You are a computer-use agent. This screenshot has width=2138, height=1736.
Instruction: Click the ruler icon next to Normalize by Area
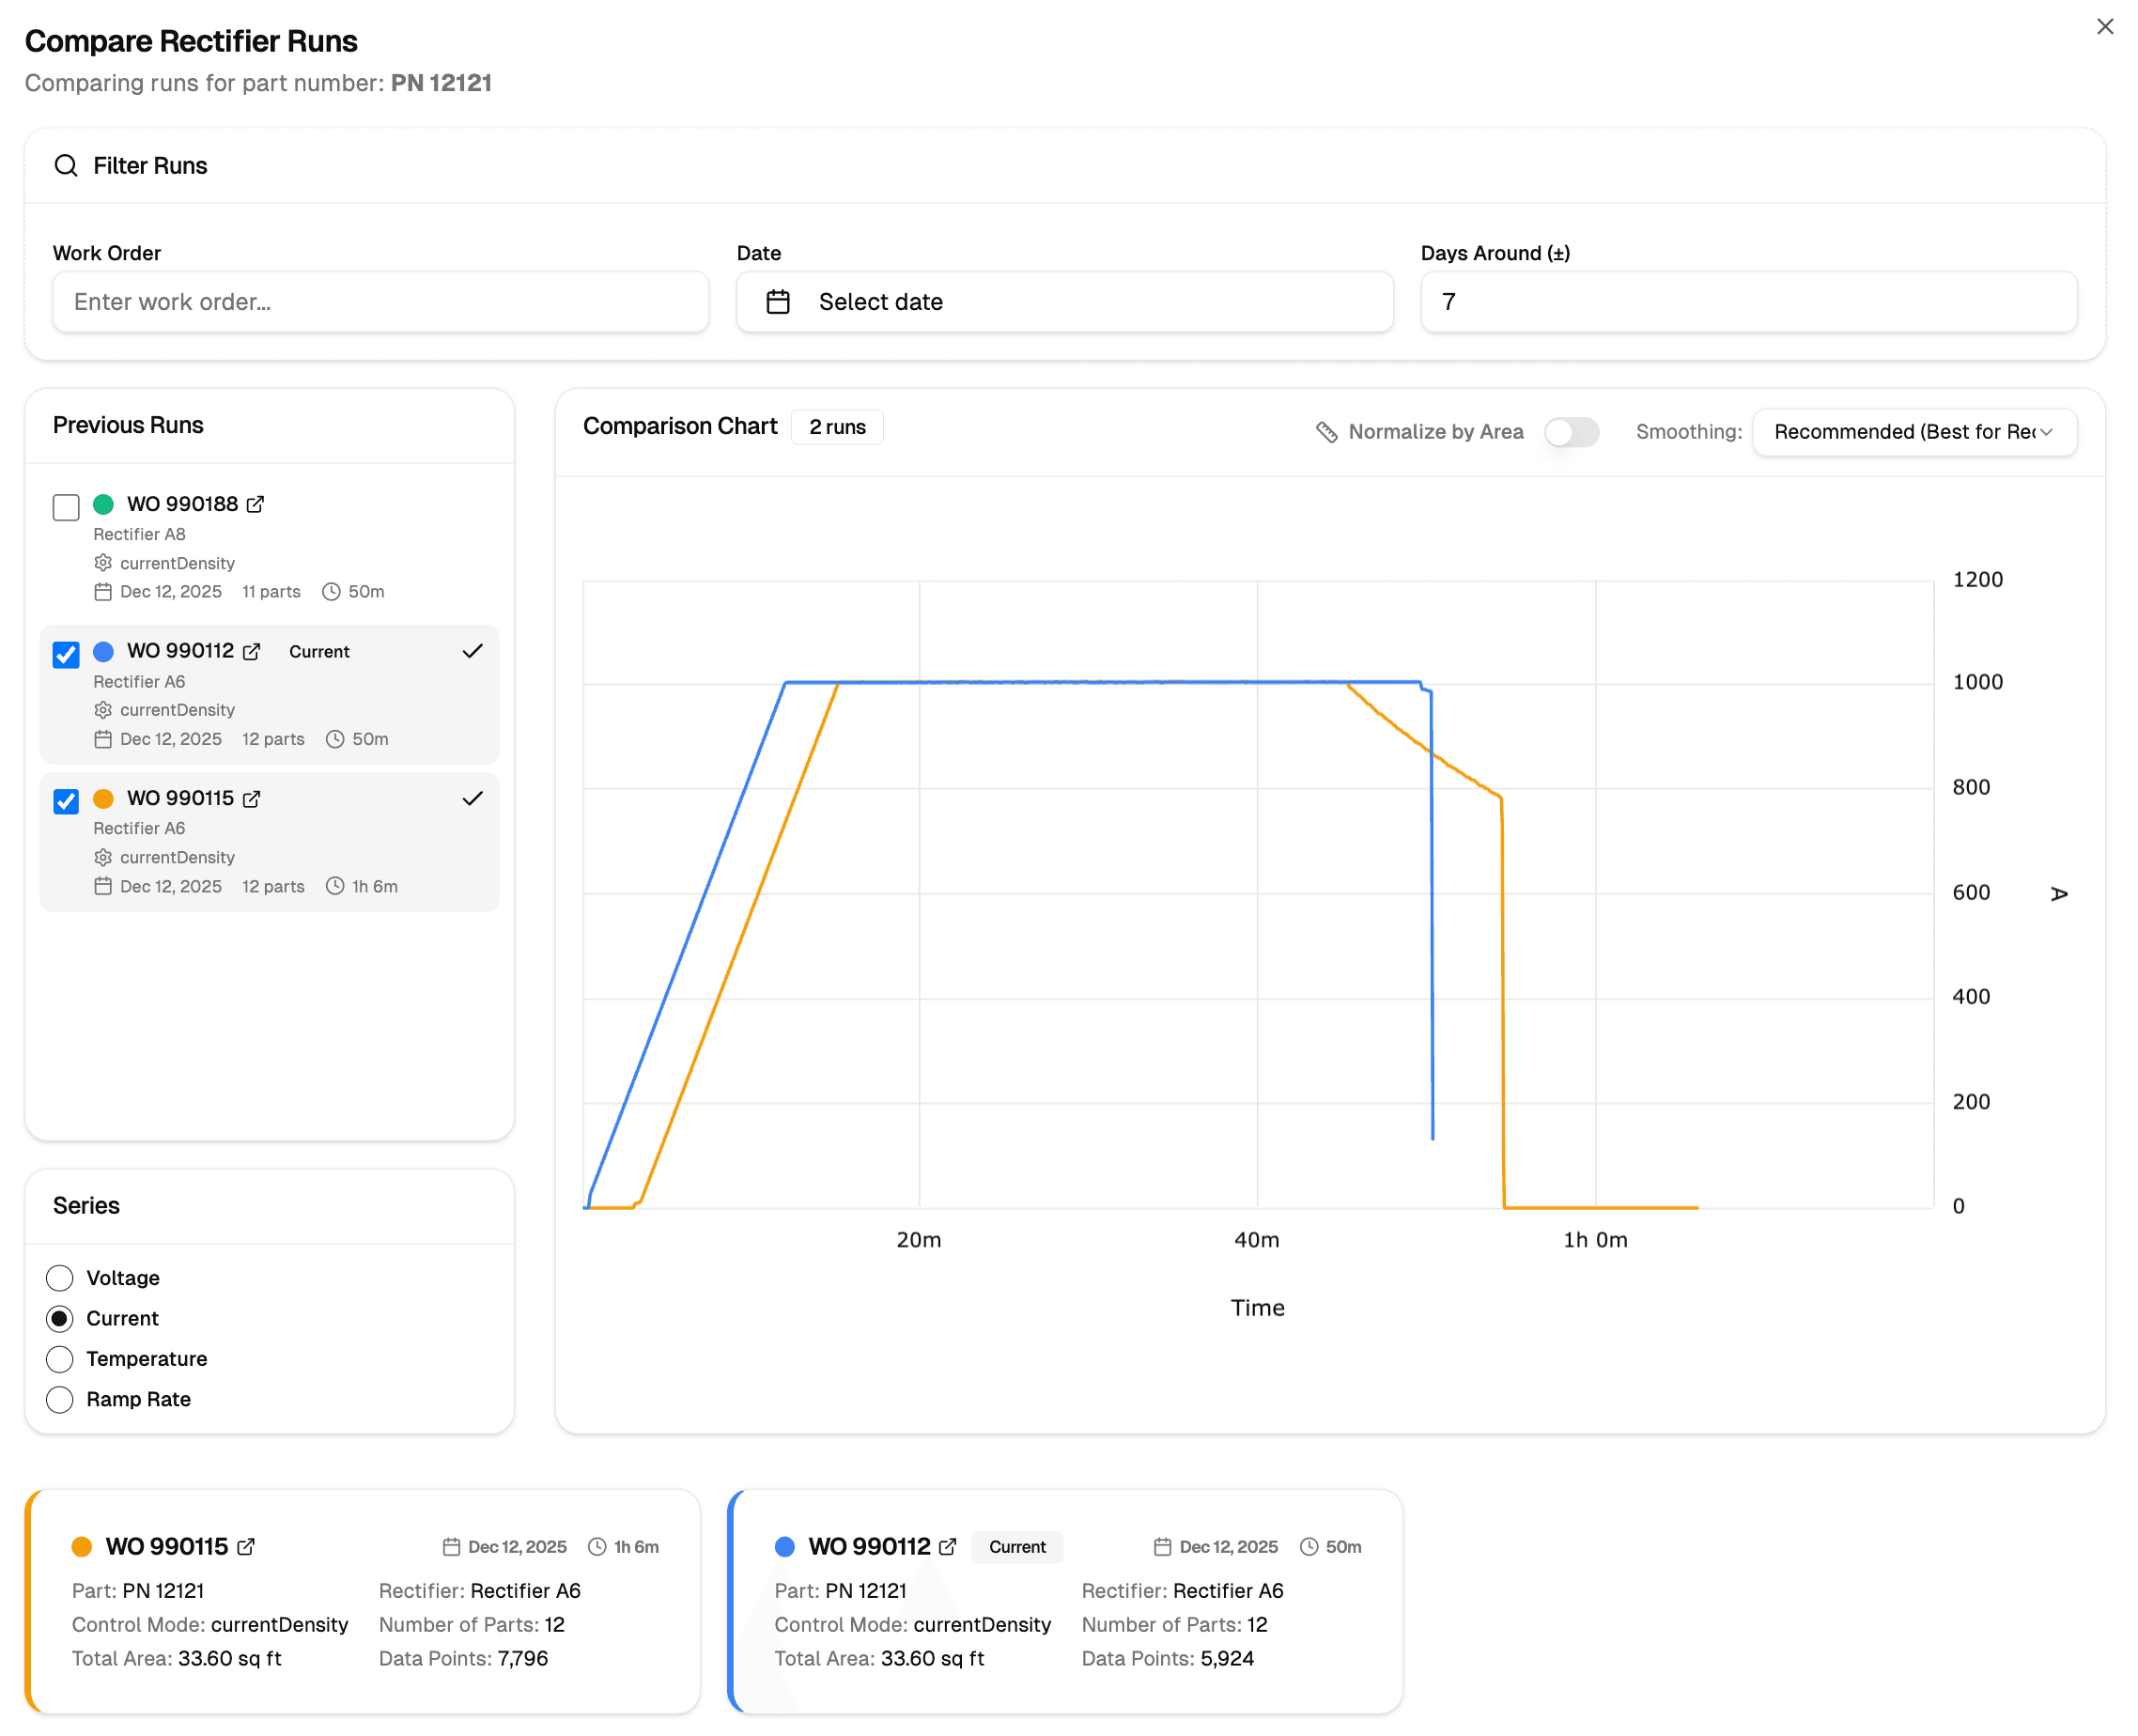1327,432
